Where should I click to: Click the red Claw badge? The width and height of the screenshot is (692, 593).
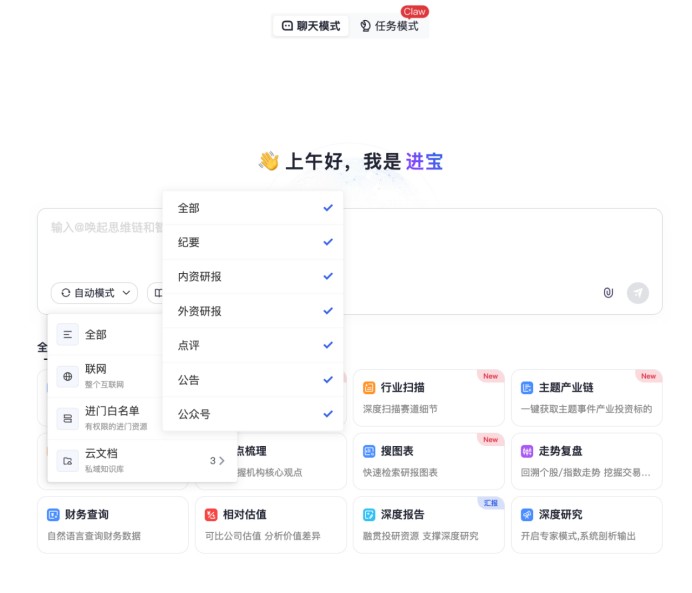(x=414, y=11)
